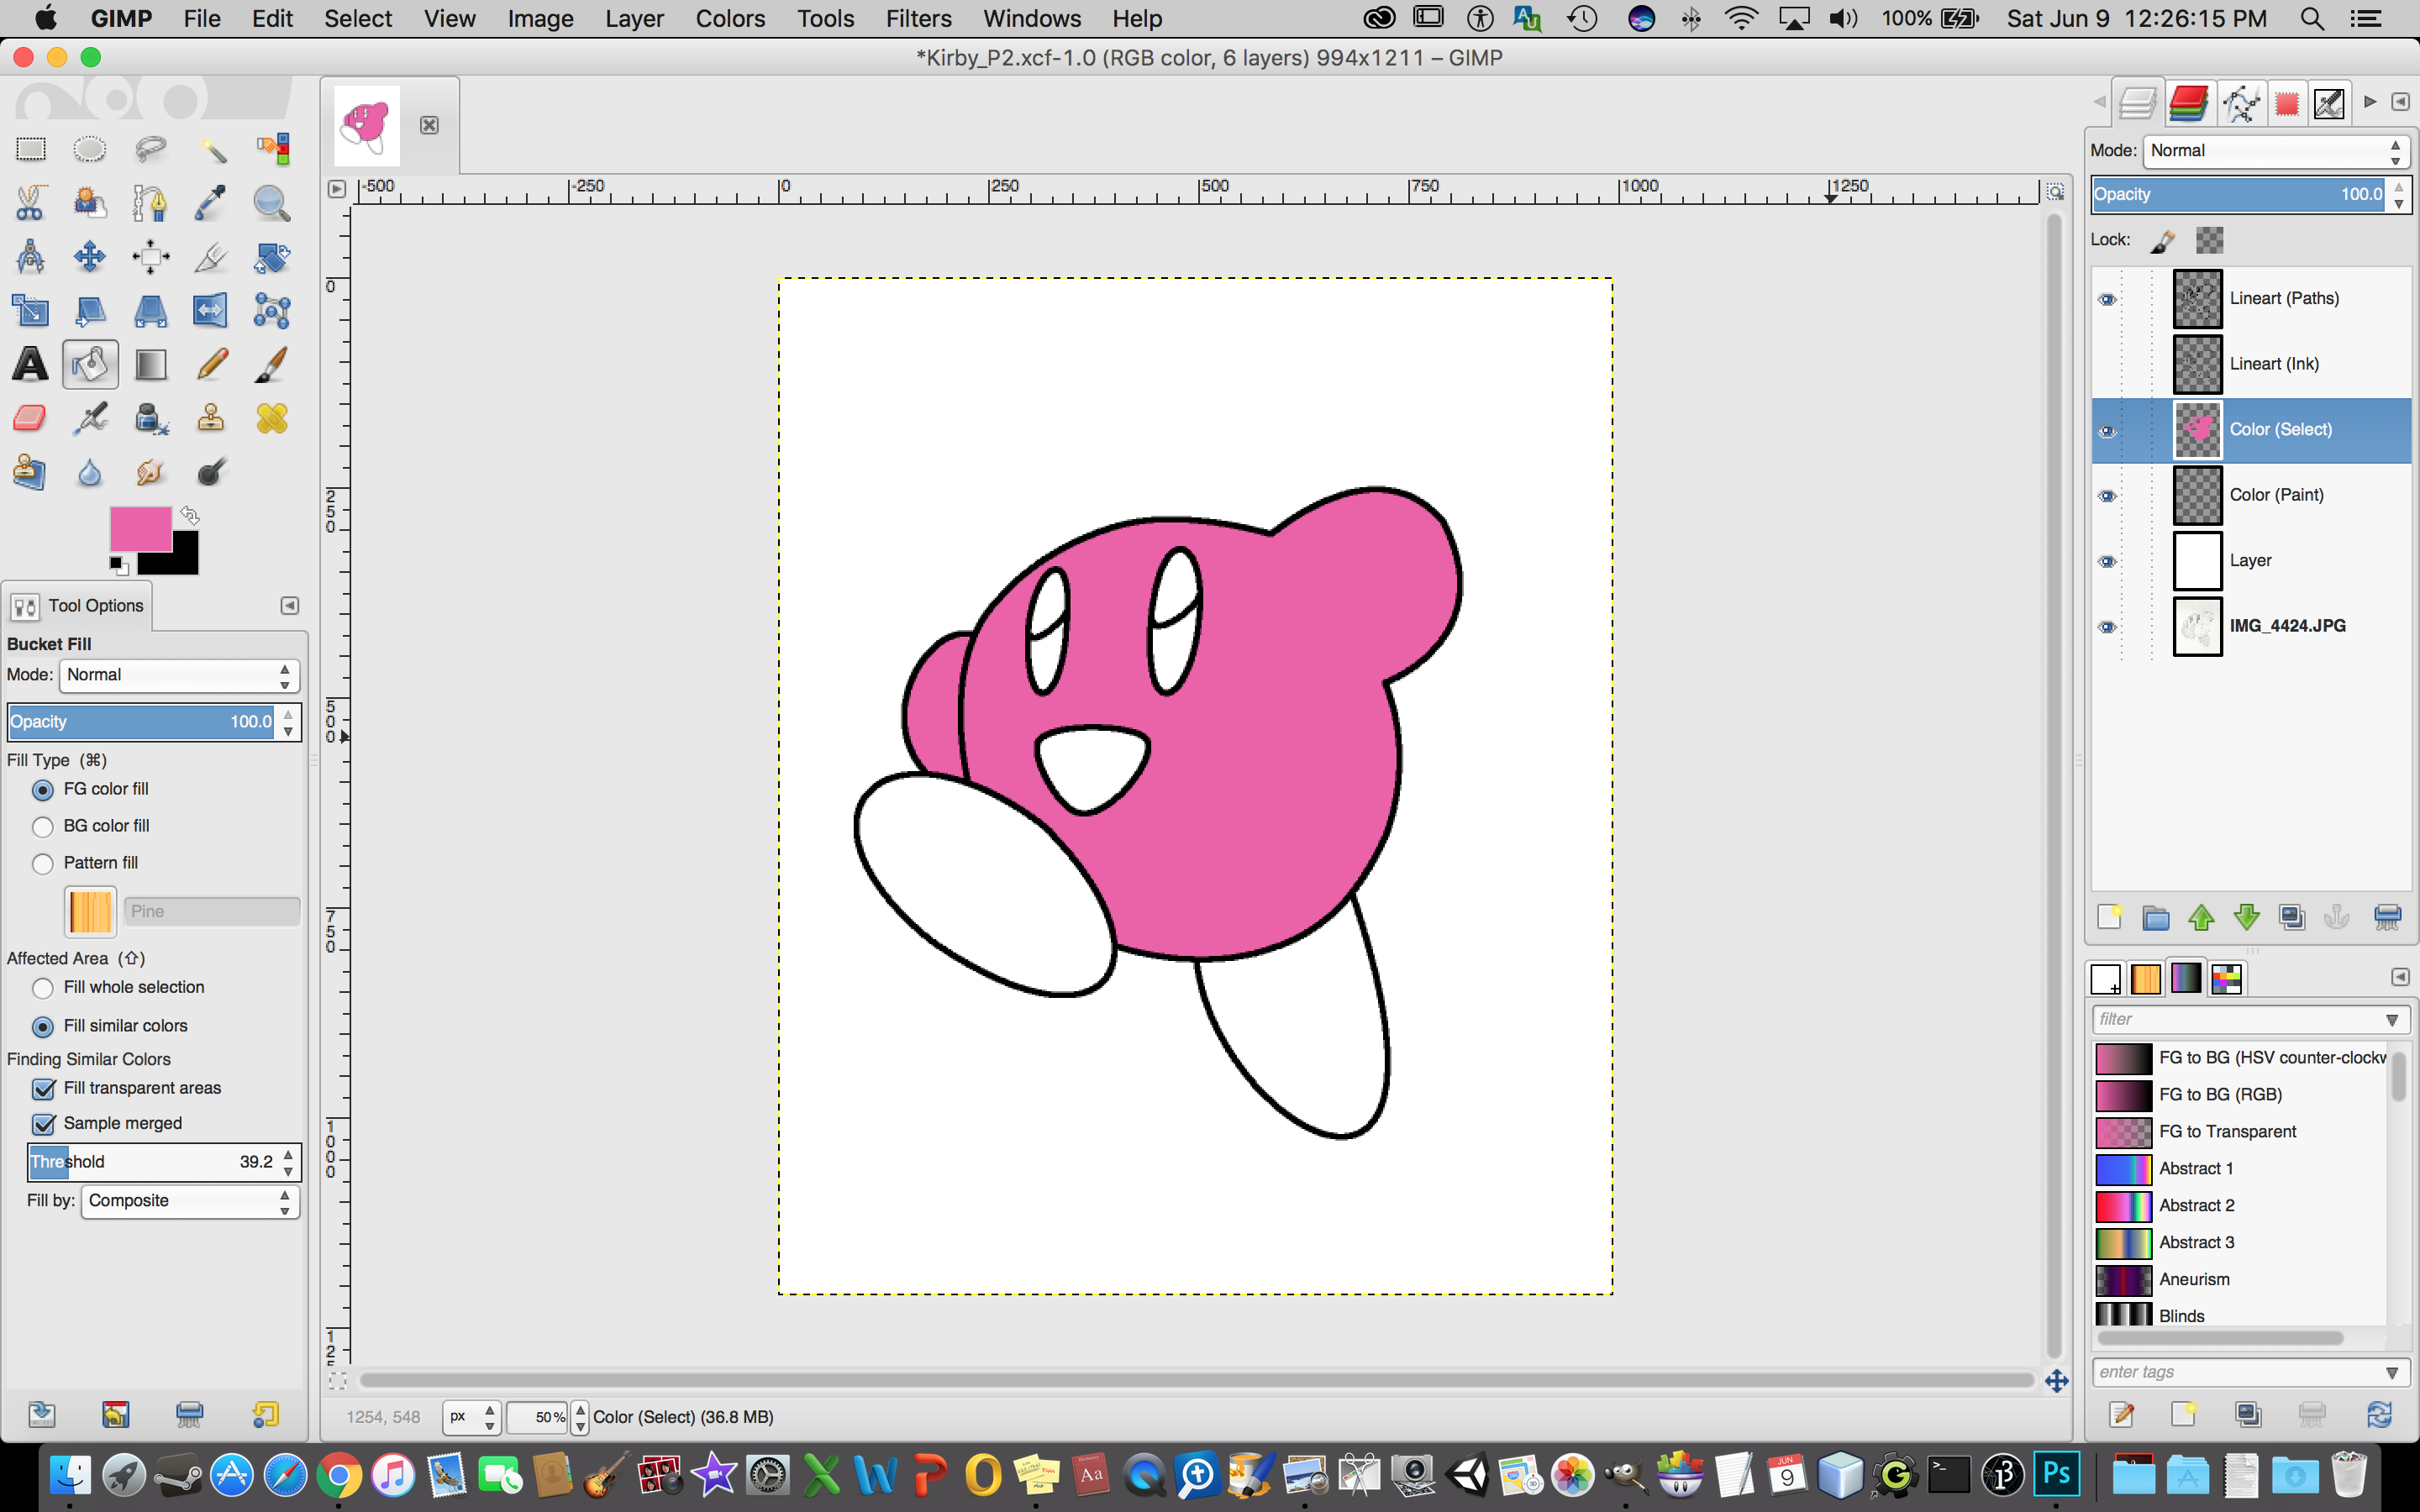The width and height of the screenshot is (2420, 1512).
Task: Select Pattern fill option
Action: pos(43,864)
